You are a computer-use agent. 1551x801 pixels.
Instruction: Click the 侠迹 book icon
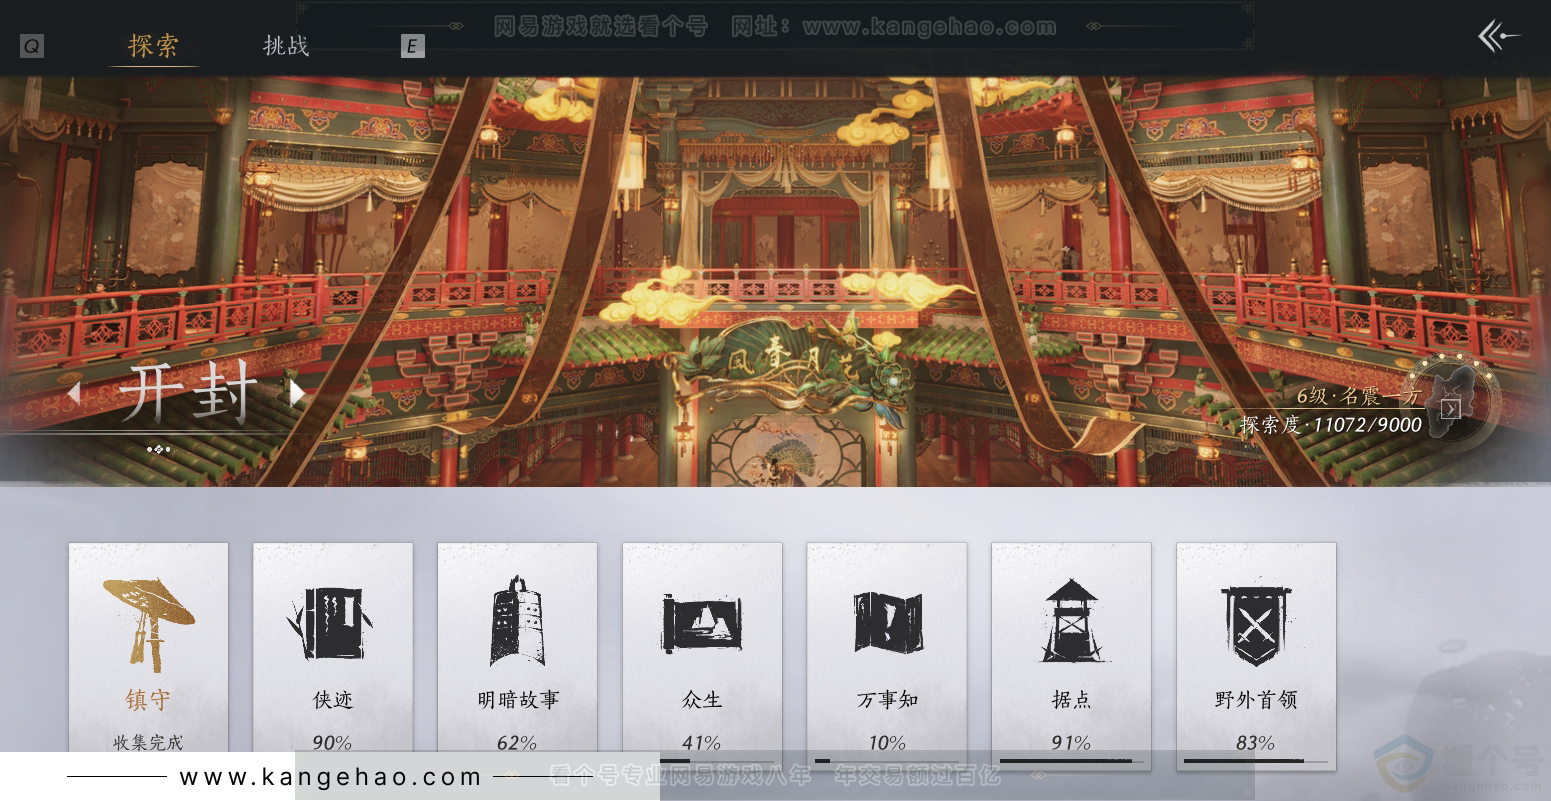pyautogui.click(x=332, y=624)
